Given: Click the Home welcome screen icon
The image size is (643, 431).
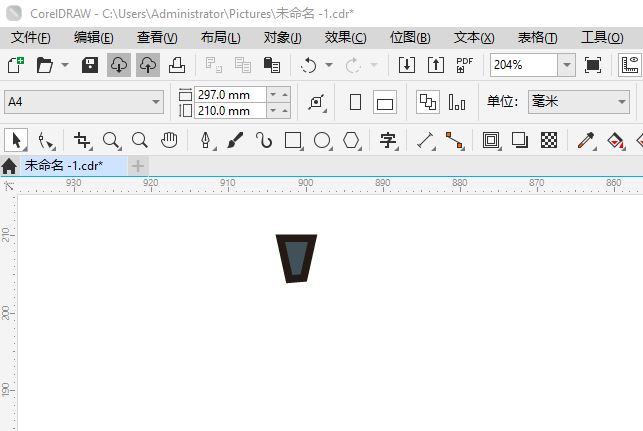Looking at the screenshot, I should tap(9, 166).
